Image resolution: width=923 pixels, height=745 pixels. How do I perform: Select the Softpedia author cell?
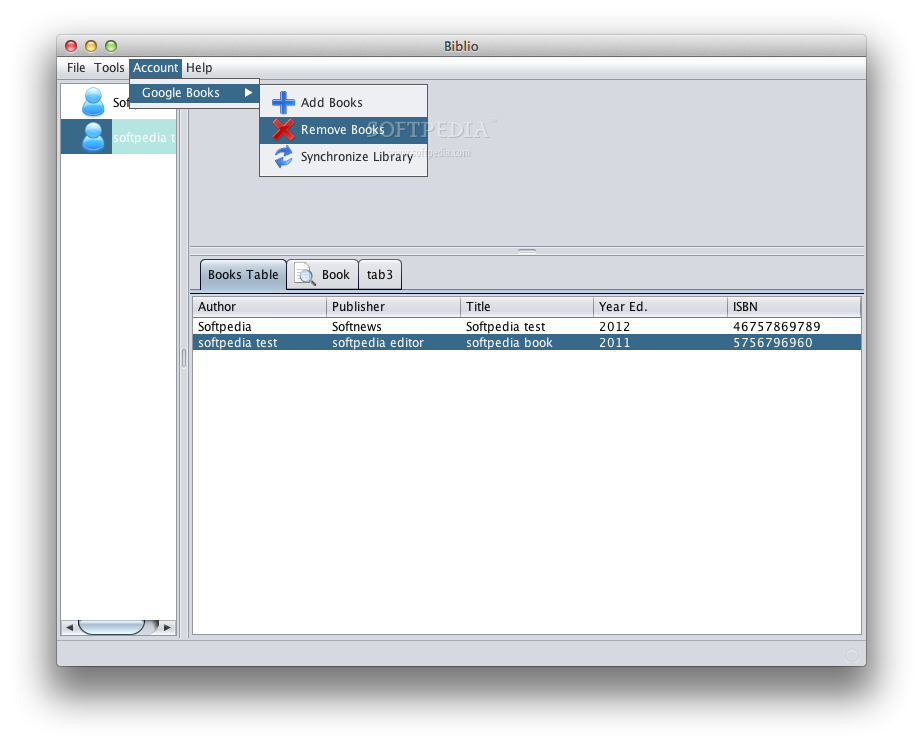(260, 327)
